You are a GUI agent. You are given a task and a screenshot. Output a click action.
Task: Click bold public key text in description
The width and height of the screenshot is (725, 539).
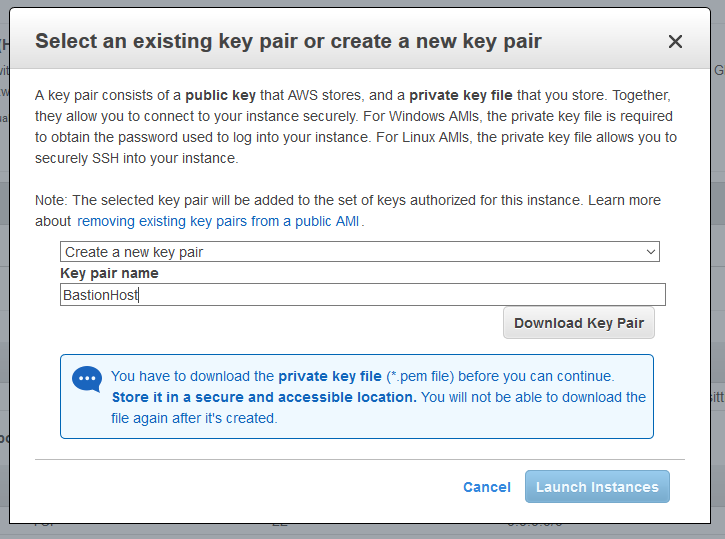(x=220, y=95)
